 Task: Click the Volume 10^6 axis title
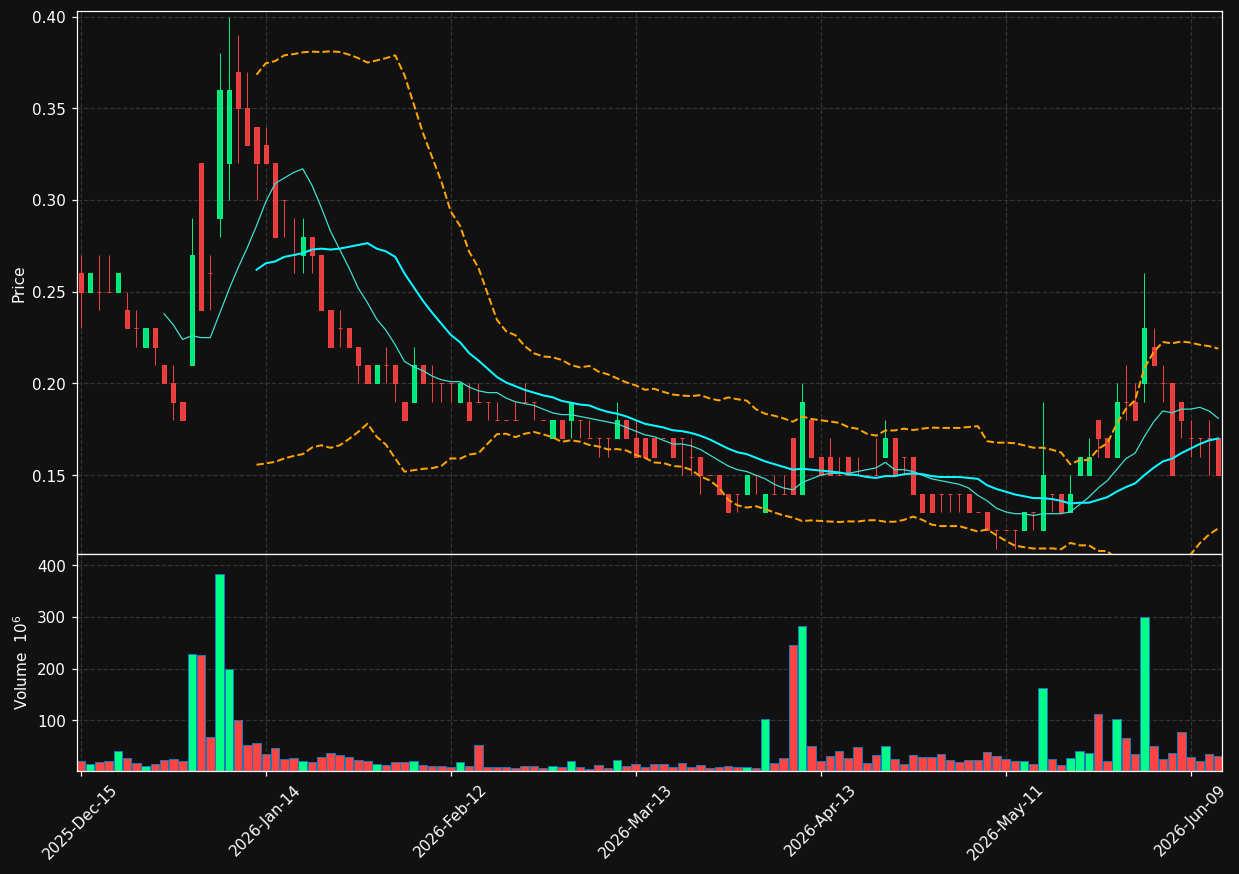tap(20, 662)
